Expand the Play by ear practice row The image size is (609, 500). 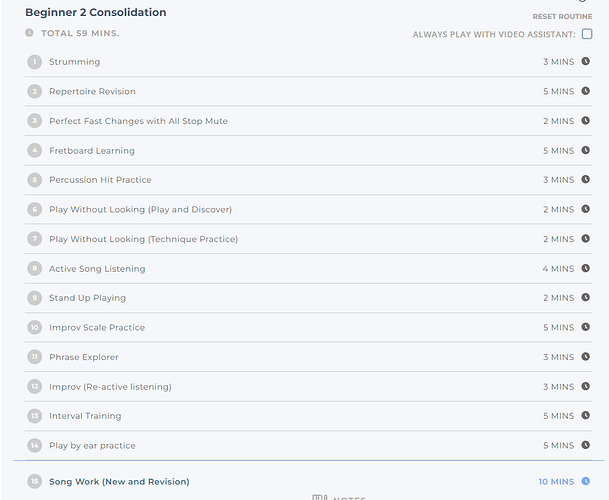[x=92, y=445]
